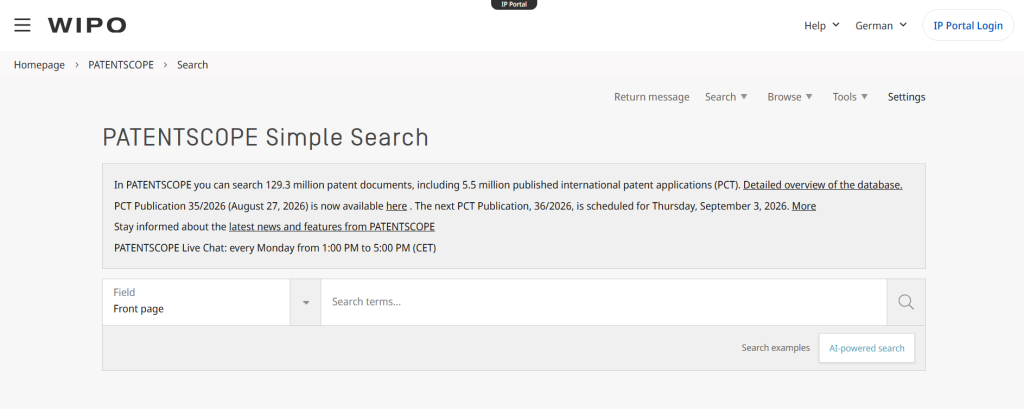Expand the Search menu

pos(726,97)
